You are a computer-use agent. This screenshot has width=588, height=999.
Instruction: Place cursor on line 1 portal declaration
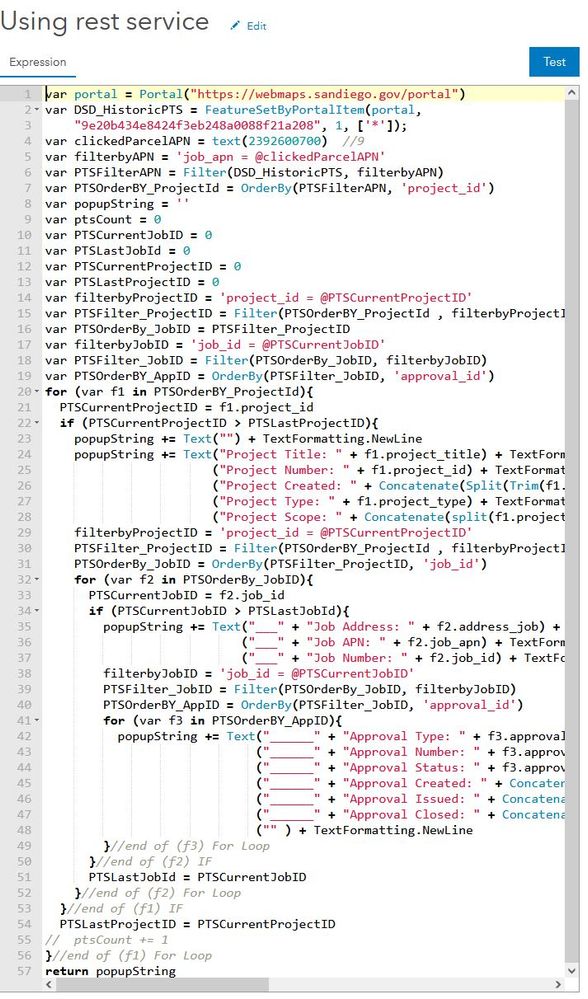coord(255,94)
